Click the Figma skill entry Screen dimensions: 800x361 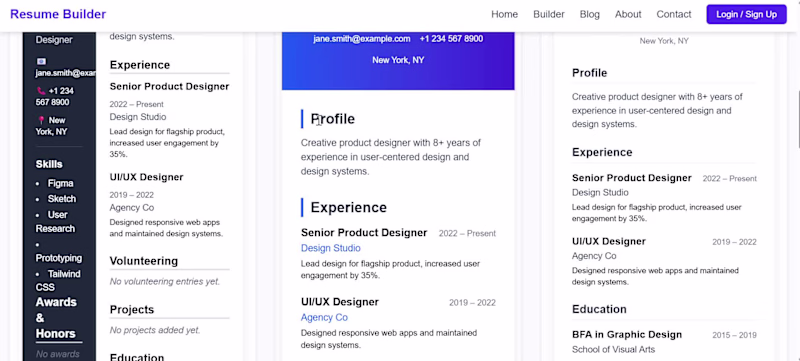pyautogui.click(x=60, y=184)
